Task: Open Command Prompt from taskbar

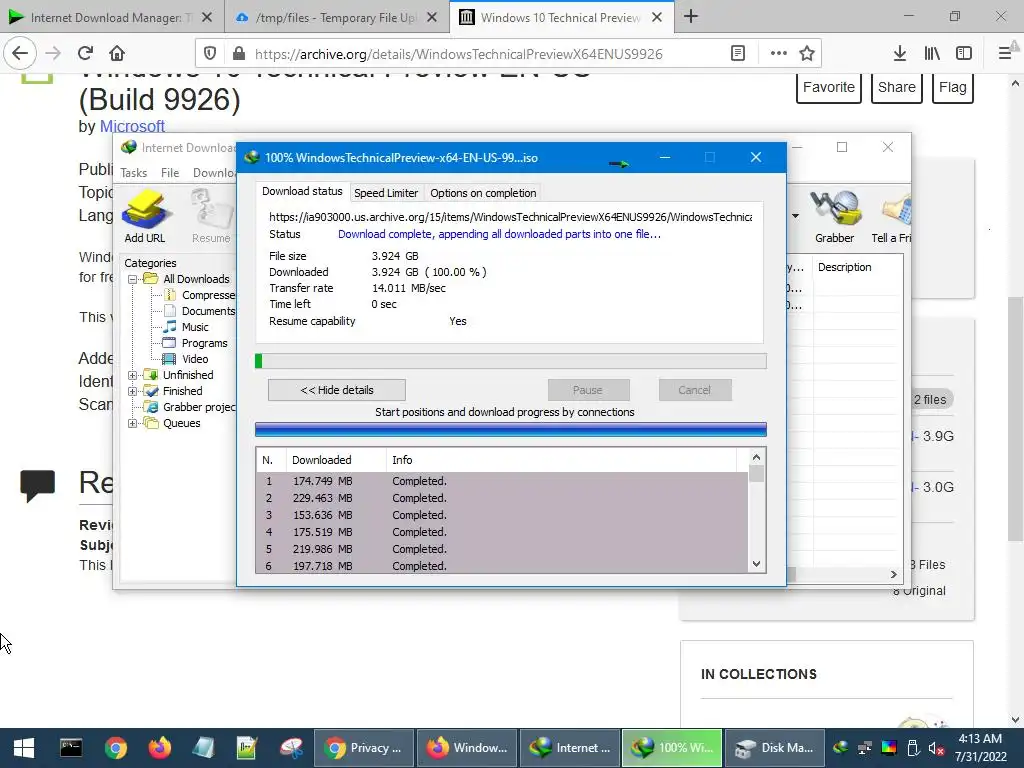Action: coord(71,748)
